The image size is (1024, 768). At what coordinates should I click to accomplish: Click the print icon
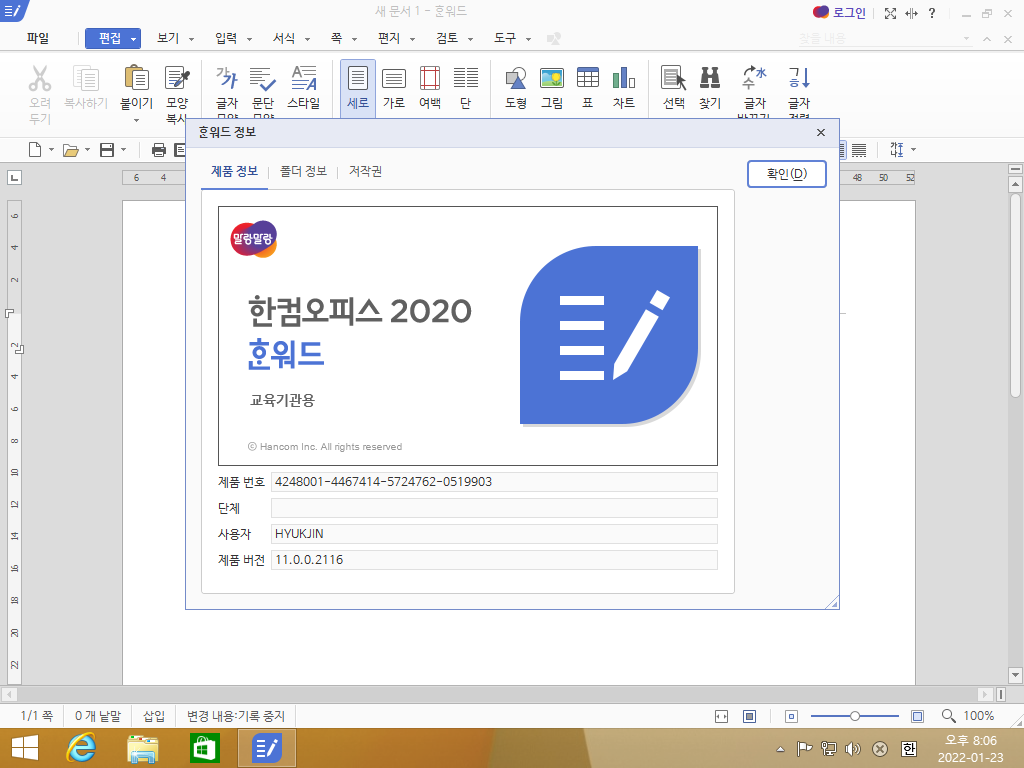click(x=159, y=151)
